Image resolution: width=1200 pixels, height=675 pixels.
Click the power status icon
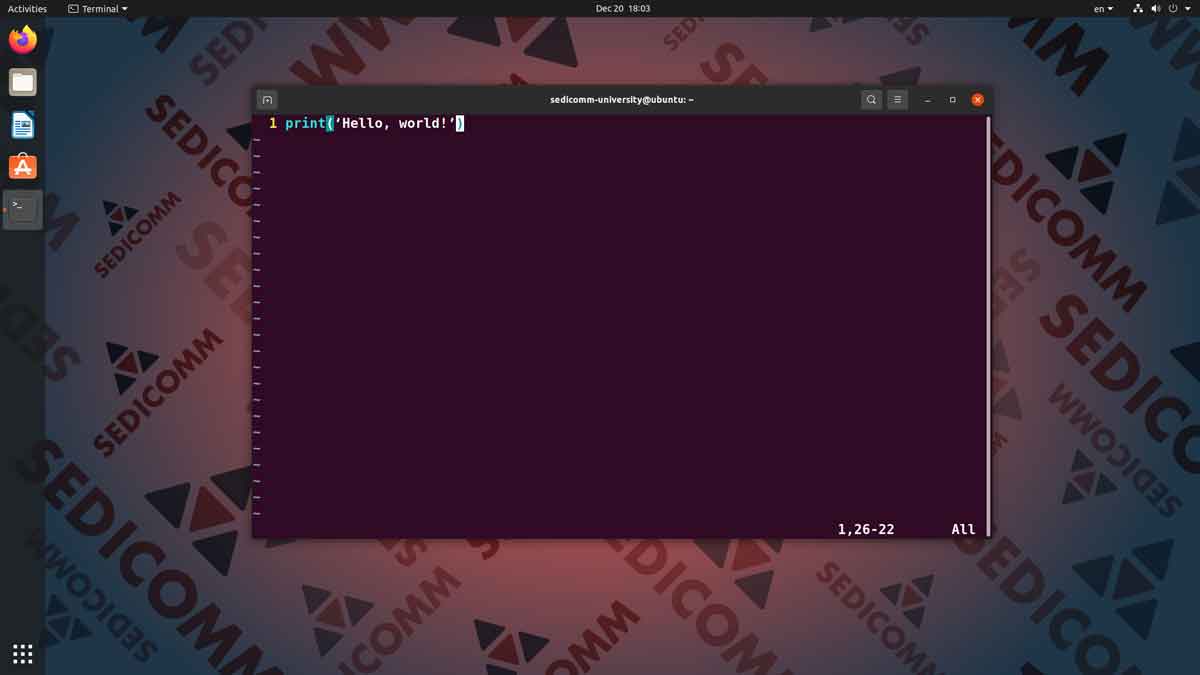(1173, 8)
